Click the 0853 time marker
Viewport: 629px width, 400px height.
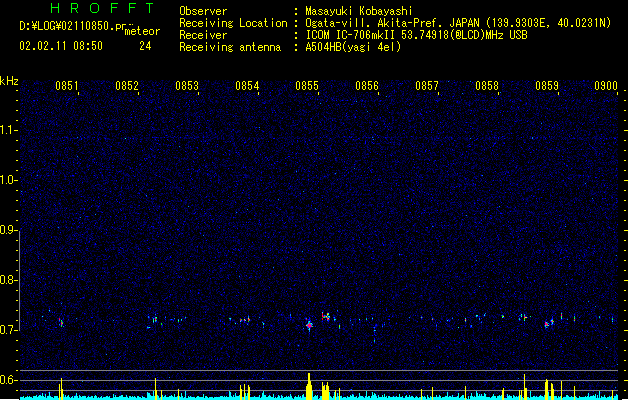[187, 86]
